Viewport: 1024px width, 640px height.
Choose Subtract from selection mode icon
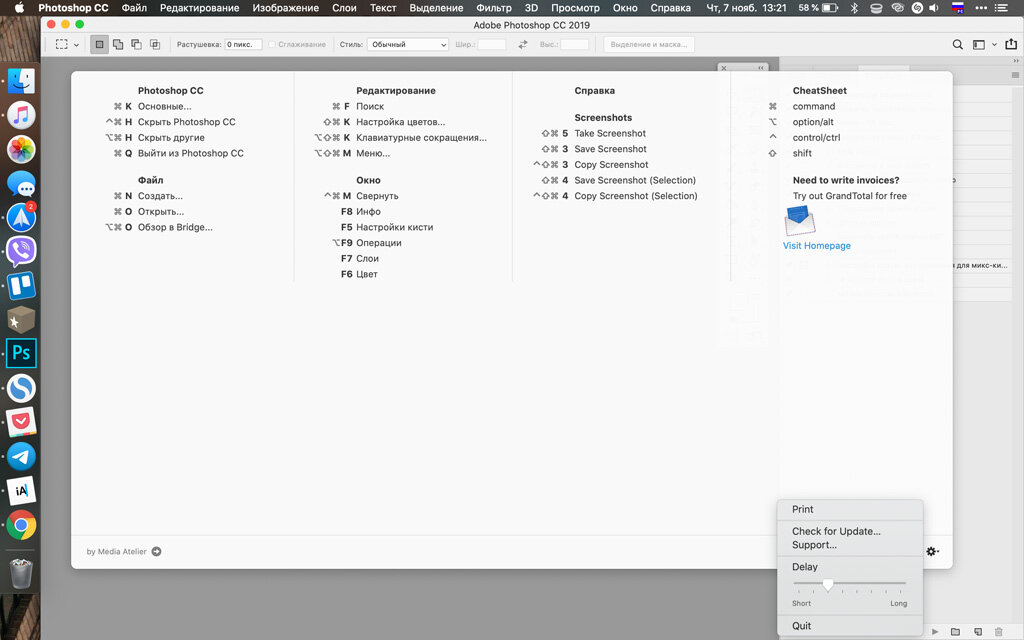click(136, 44)
